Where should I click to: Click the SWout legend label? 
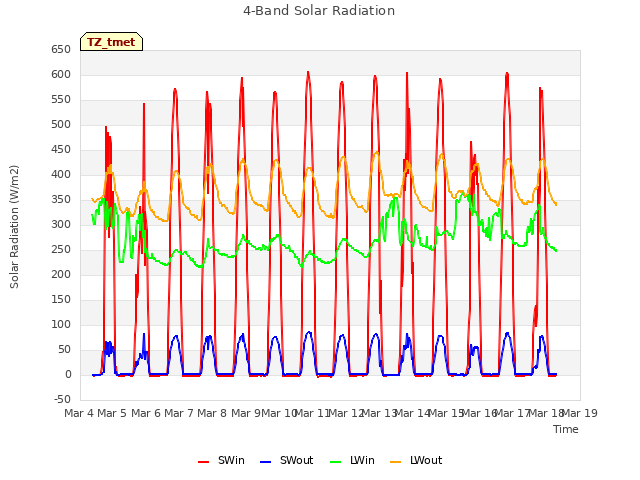[296, 460]
